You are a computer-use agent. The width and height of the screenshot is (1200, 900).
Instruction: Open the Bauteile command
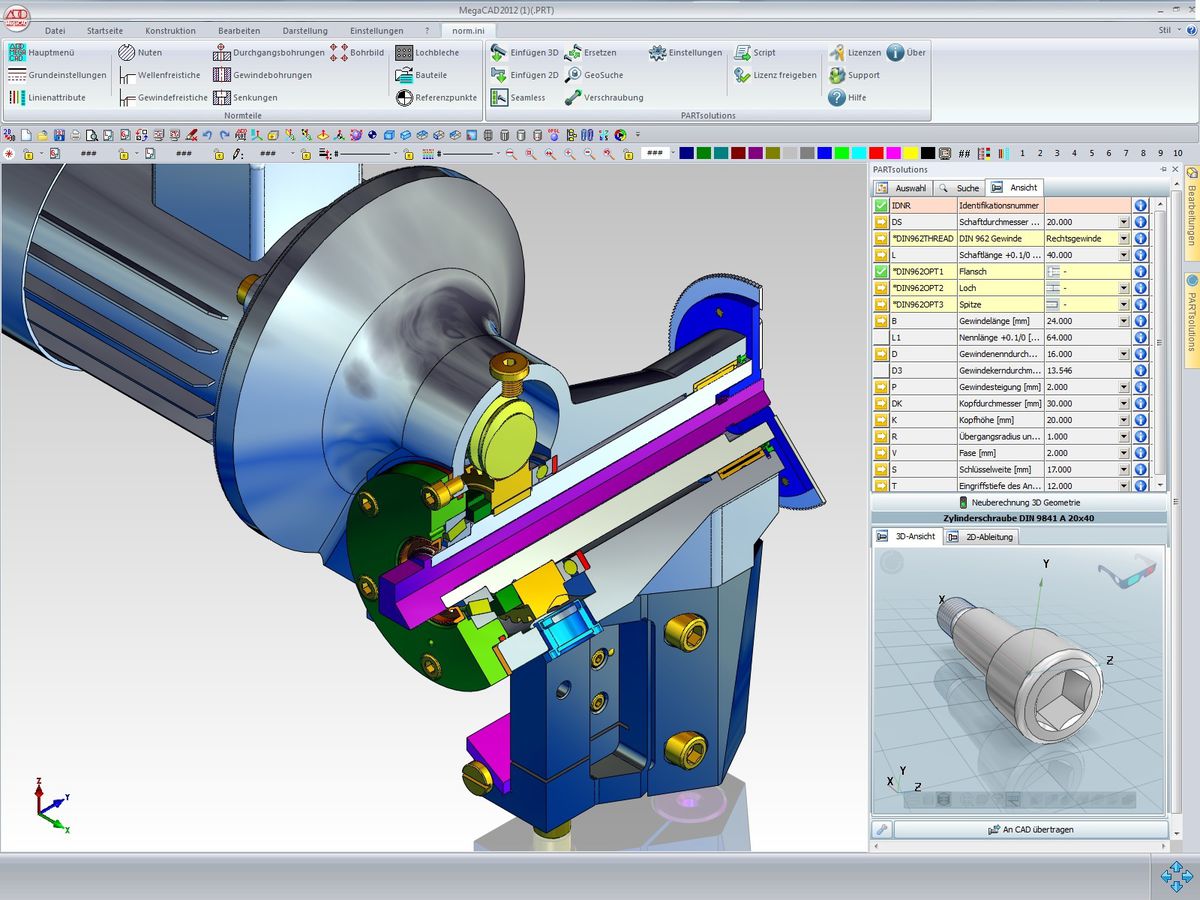click(x=421, y=75)
